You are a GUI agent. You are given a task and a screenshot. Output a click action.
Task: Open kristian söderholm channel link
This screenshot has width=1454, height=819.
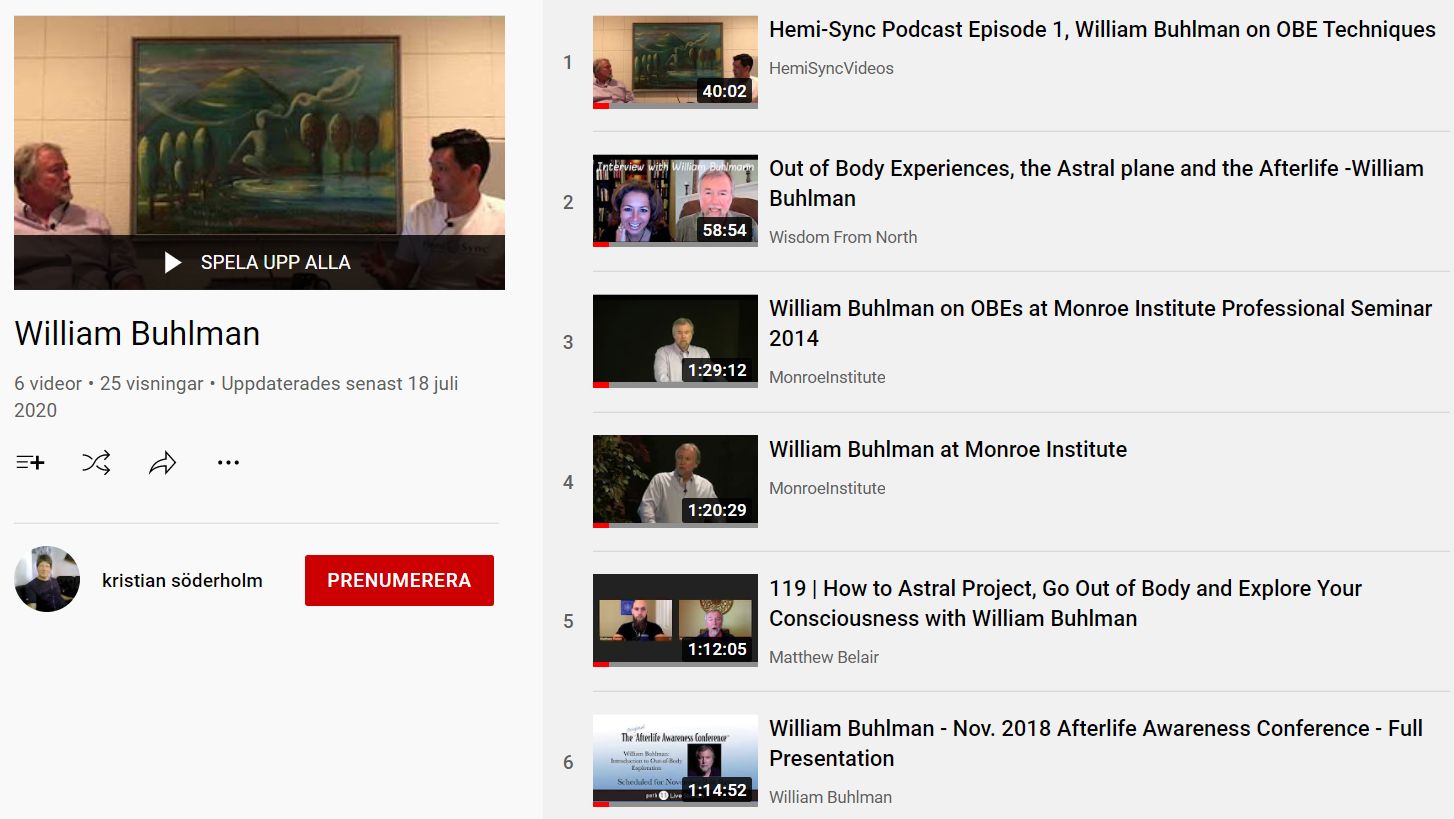[x=182, y=580]
